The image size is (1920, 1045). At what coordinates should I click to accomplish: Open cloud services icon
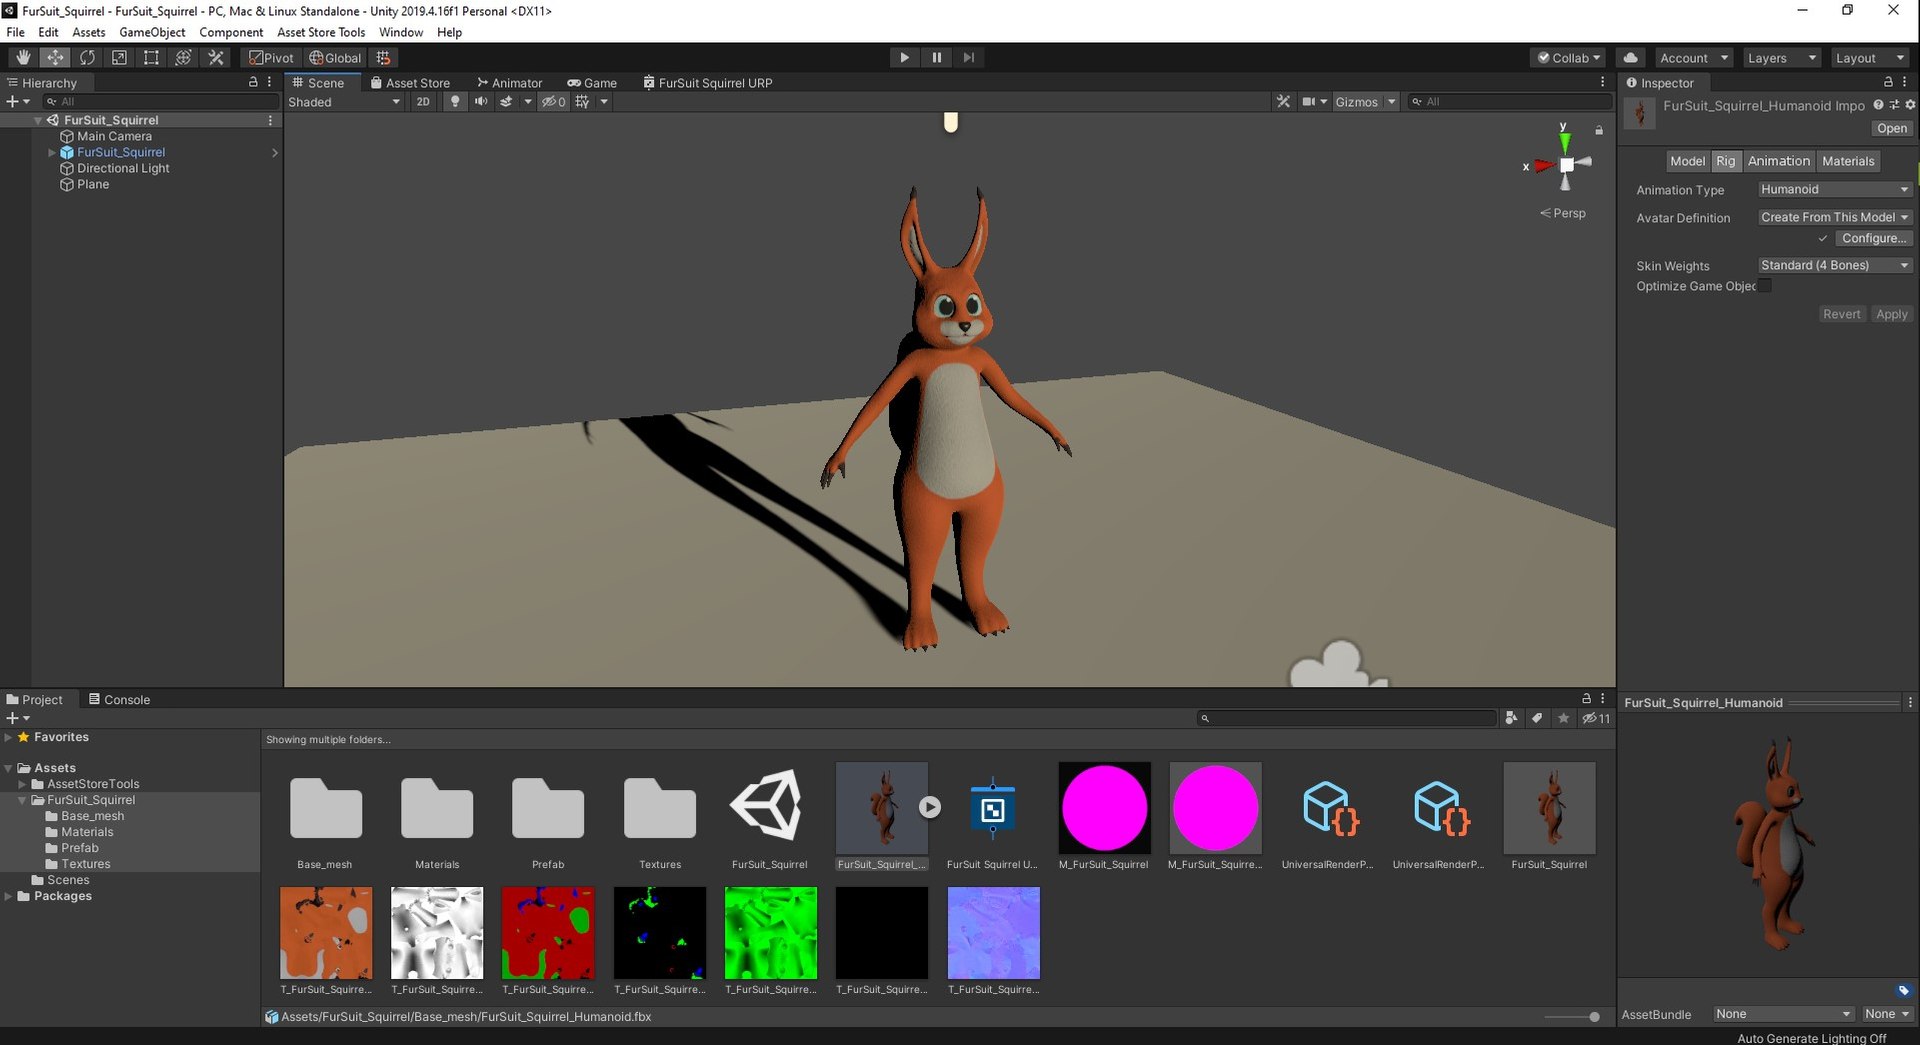[x=1630, y=58]
